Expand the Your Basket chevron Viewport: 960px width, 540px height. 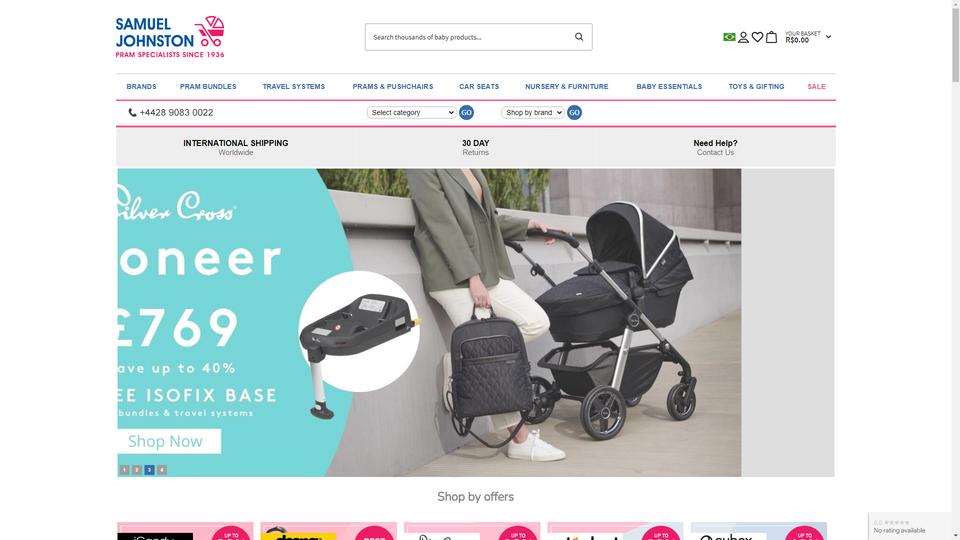click(828, 37)
